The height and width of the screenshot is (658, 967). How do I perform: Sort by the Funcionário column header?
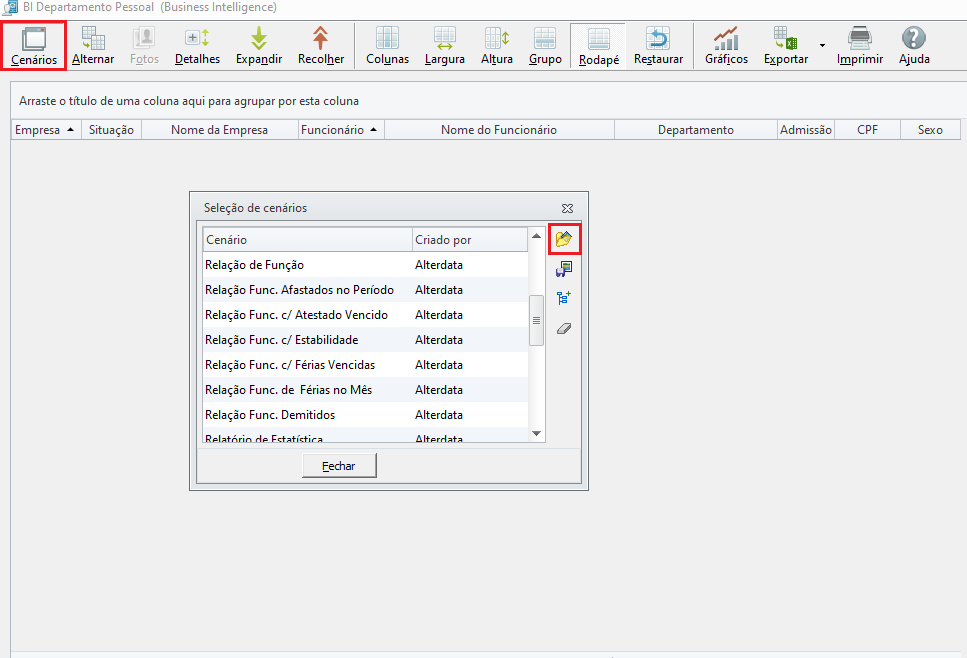(x=341, y=130)
